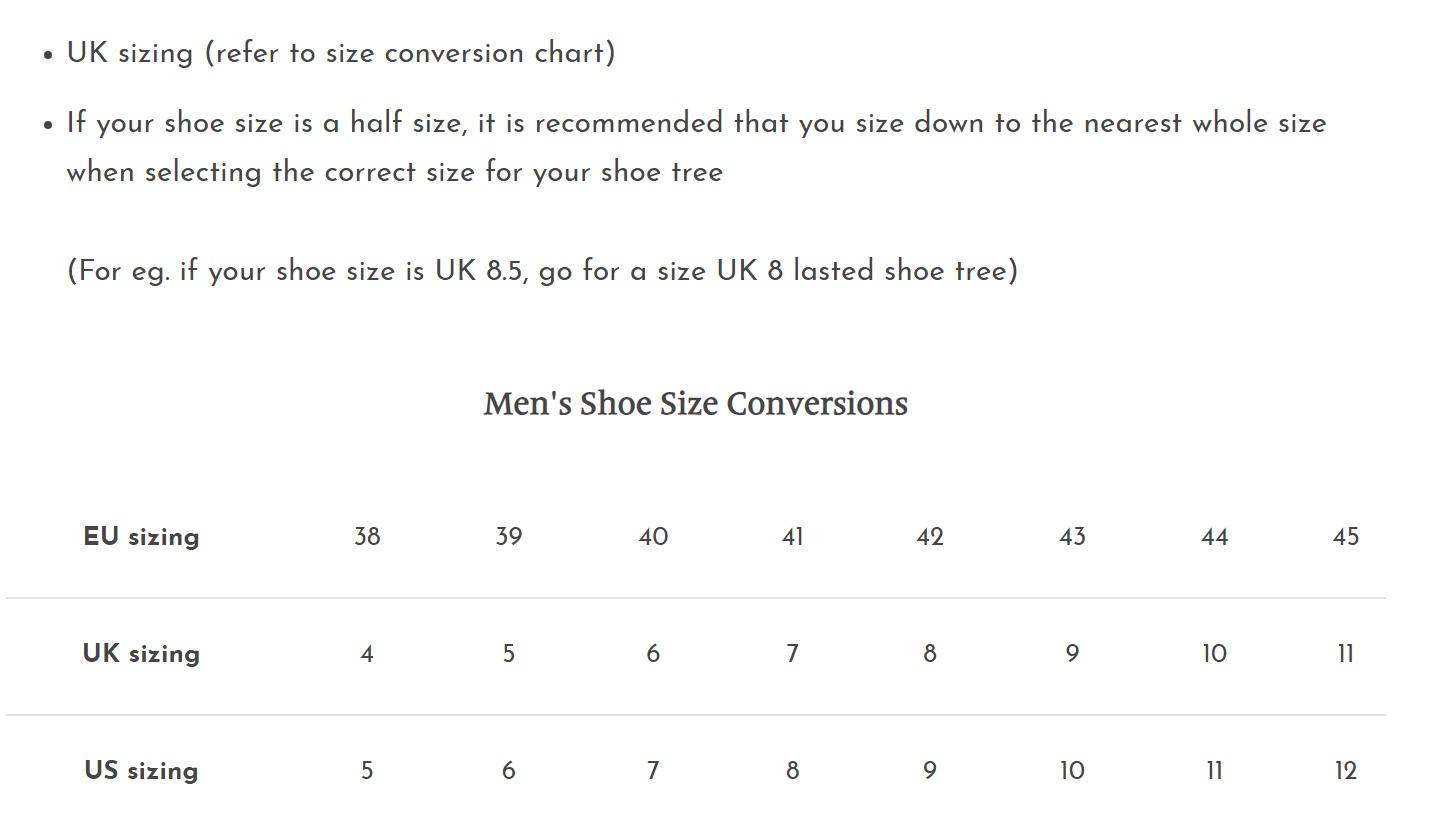Image resolution: width=1431 pixels, height=826 pixels.
Task: Select the US sizing row label
Action: (x=141, y=771)
